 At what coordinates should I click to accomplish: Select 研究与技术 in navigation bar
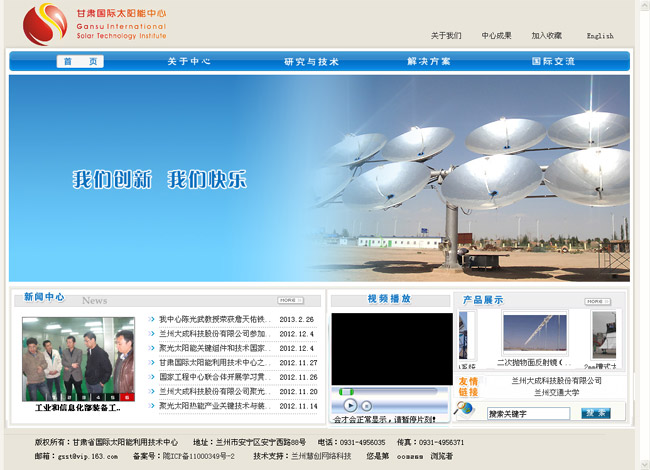(311, 61)
